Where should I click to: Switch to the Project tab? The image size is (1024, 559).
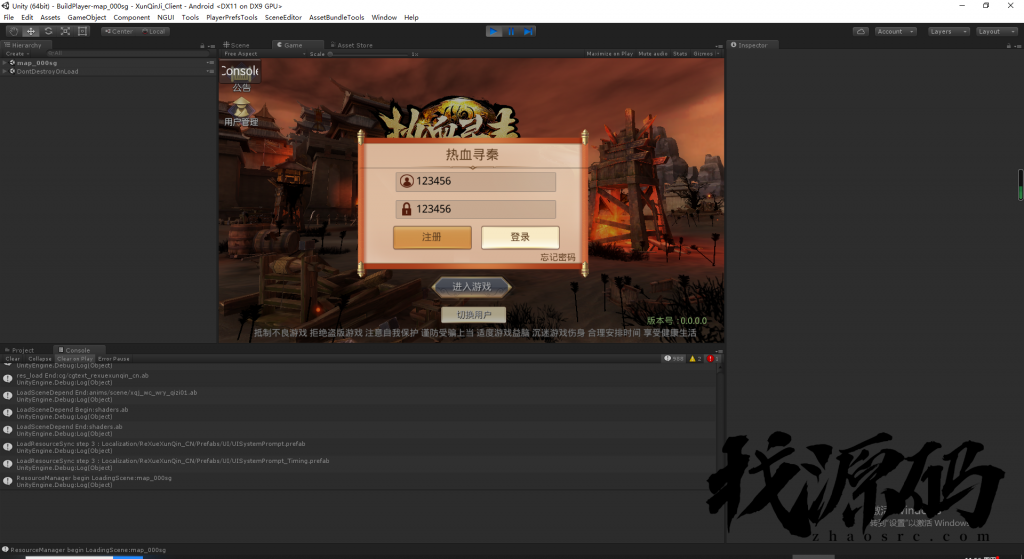[x=19, y=350]
